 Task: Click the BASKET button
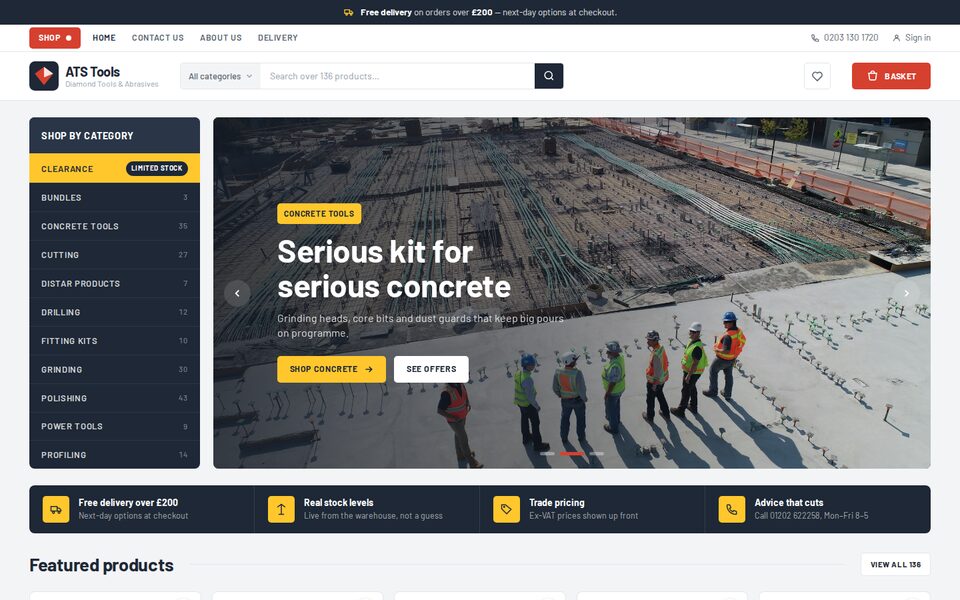click(891, 76)
